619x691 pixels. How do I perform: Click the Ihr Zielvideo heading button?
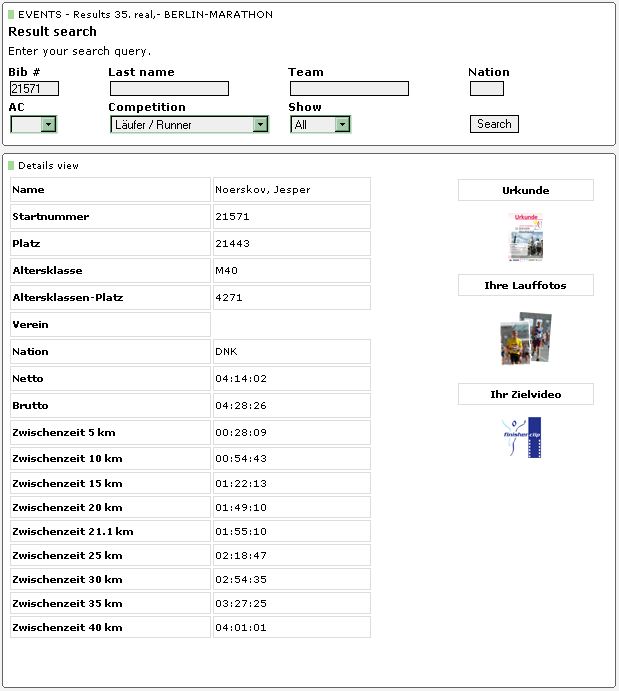pyautogui.click(x=526, y=394)
